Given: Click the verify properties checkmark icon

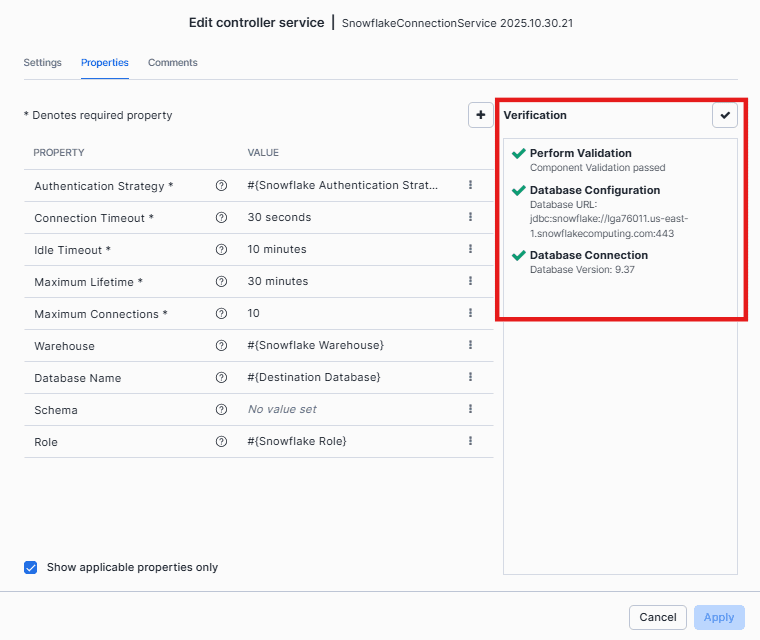Looking at the screenshot, I should (x=725, y=115).
